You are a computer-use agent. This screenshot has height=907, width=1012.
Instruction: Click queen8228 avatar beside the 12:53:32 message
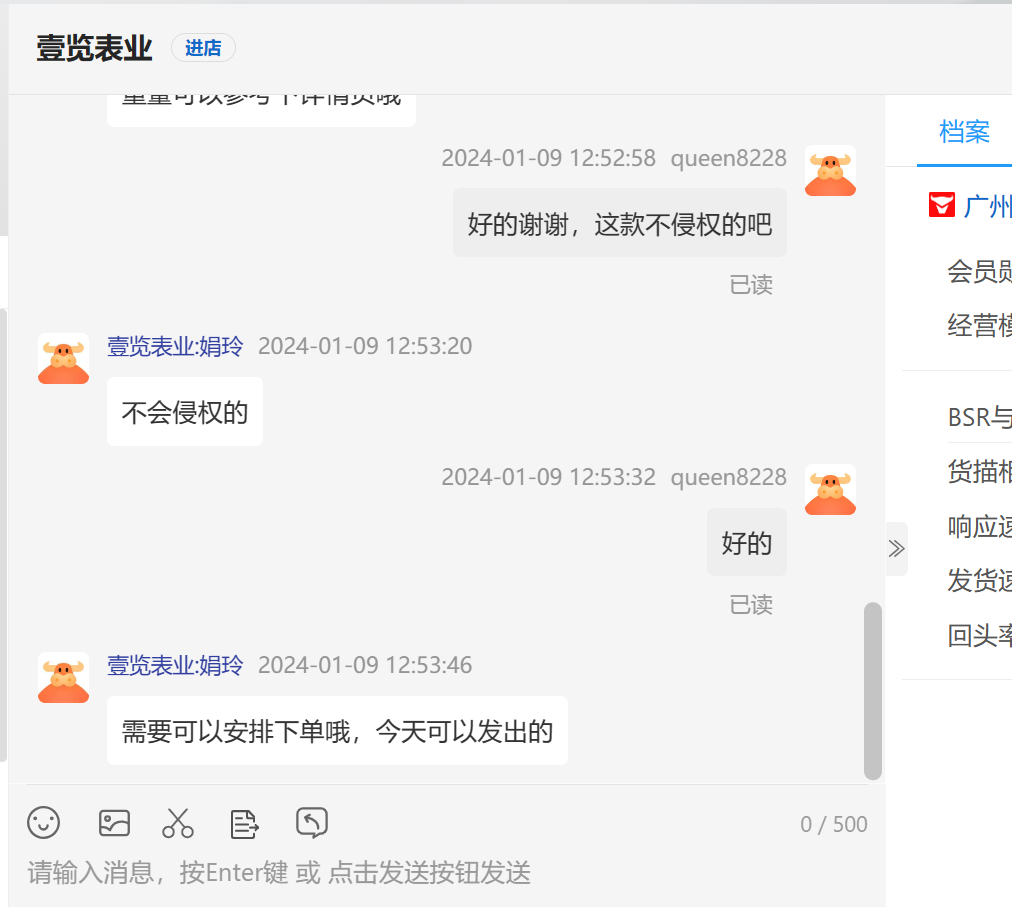pos(830,490)
